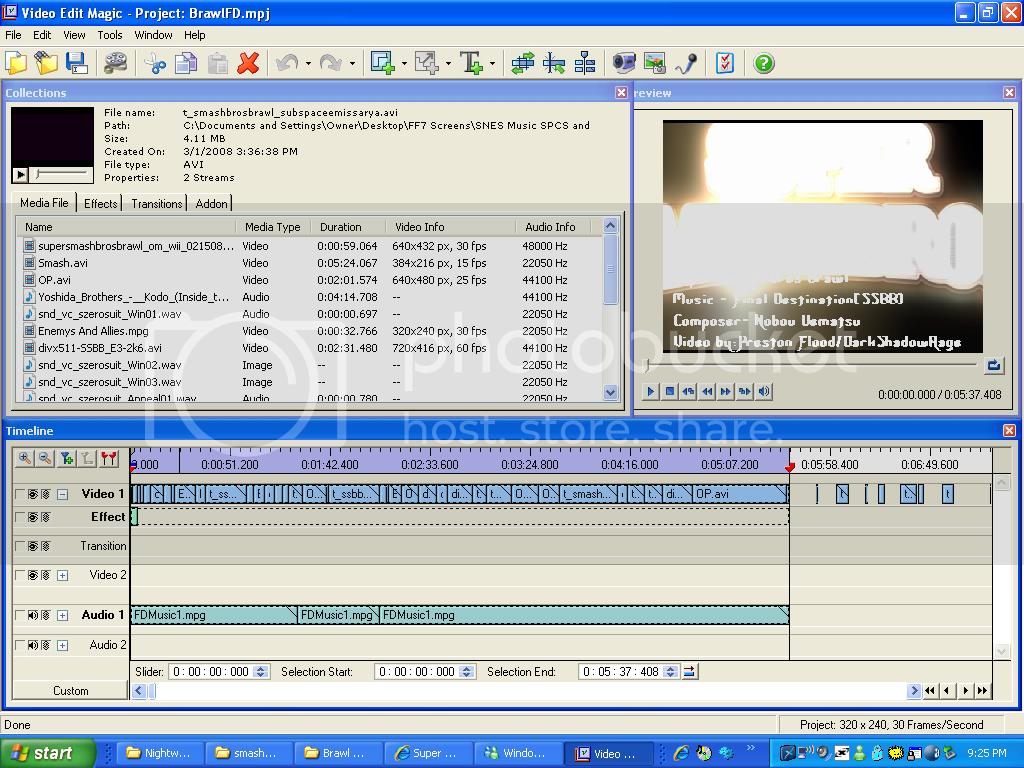Tick the Audio 1 track checkbox
This screenshot has width=1024, height=768.
(20, 615)
